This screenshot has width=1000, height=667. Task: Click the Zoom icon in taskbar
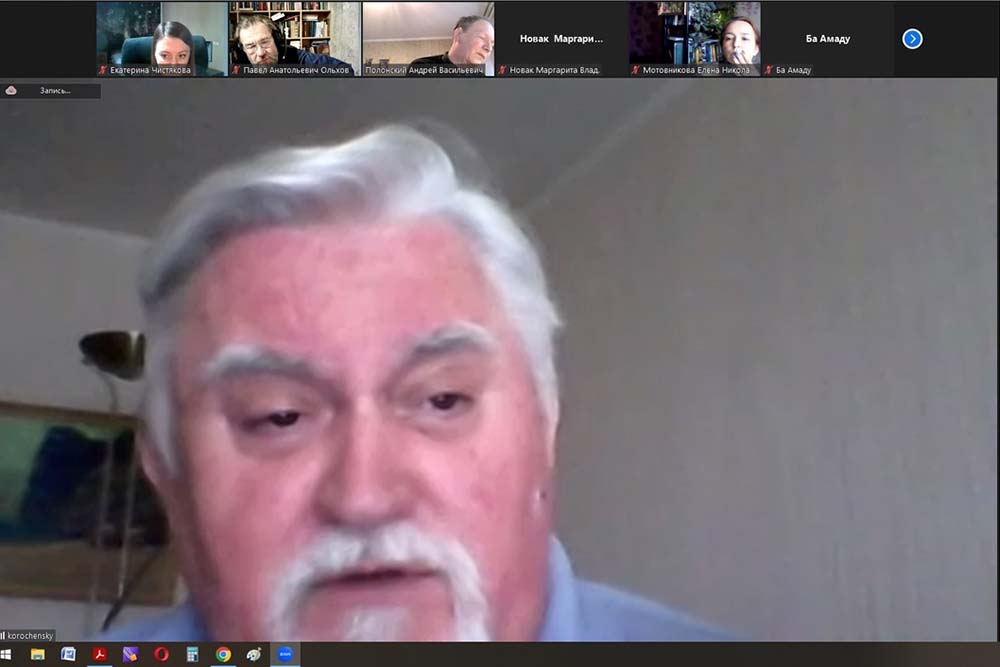285,655
